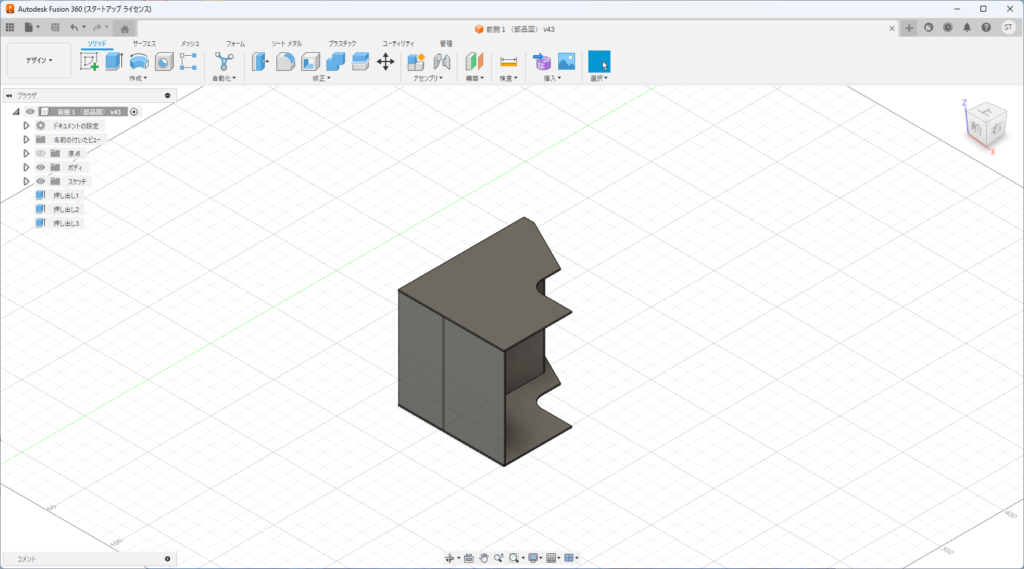Open the 挿入 (Insert) dropdown menu
The width and height of the screenshot is (1024, 569).
552,78
